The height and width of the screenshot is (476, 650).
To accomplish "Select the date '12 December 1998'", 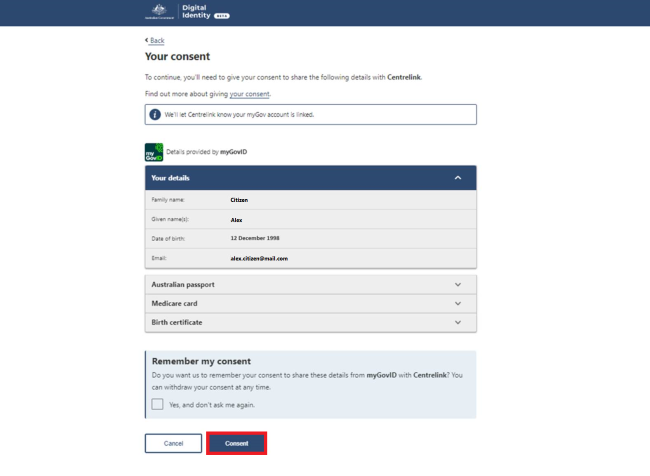I will (255, 238).
